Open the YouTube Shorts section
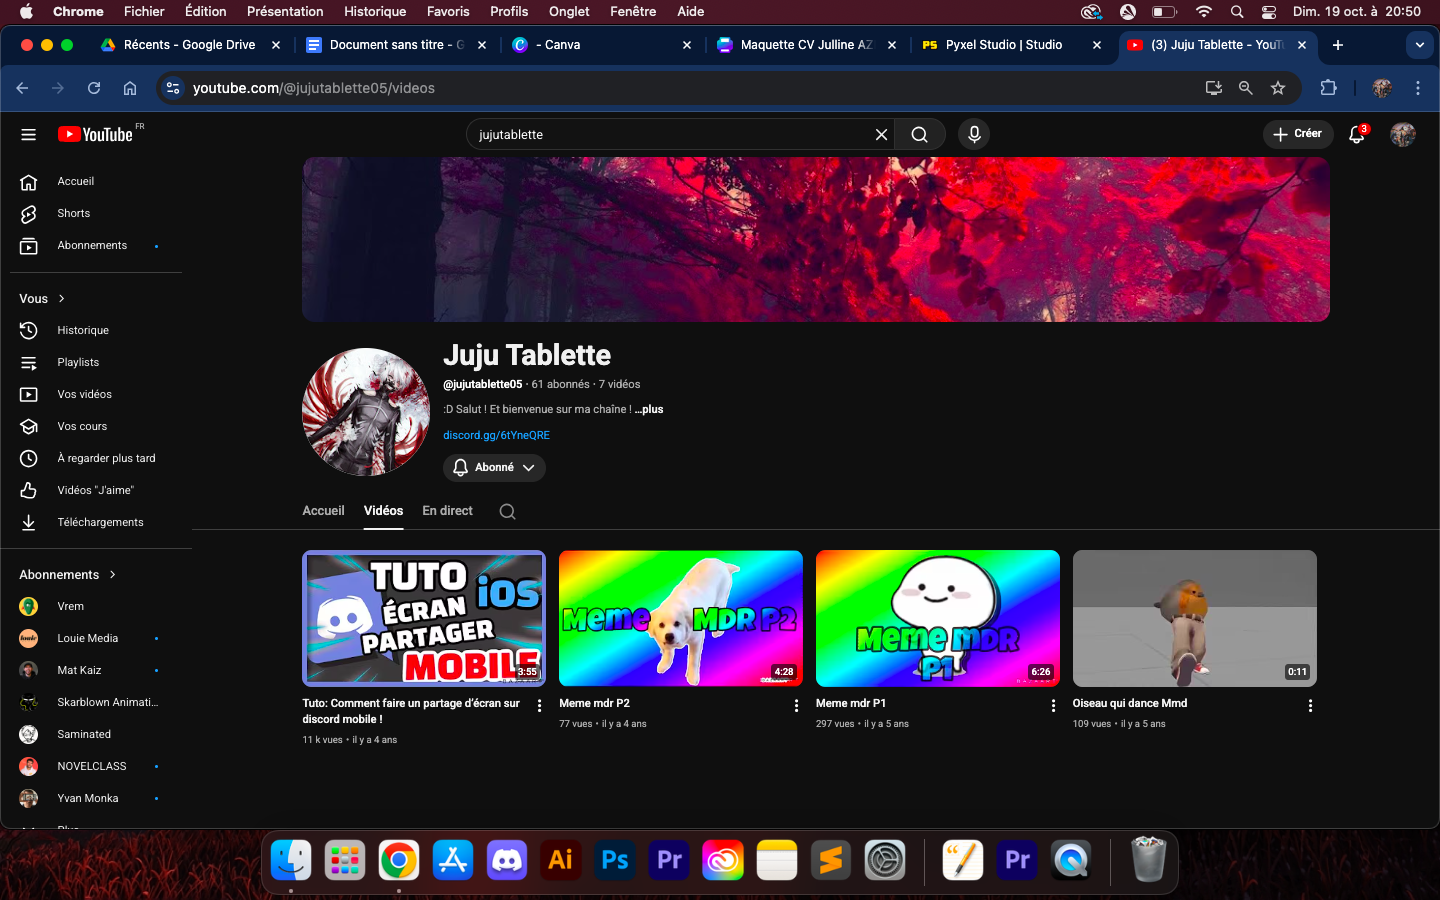The height and width of the screenshot is (900, 1440). click(73, 213)
